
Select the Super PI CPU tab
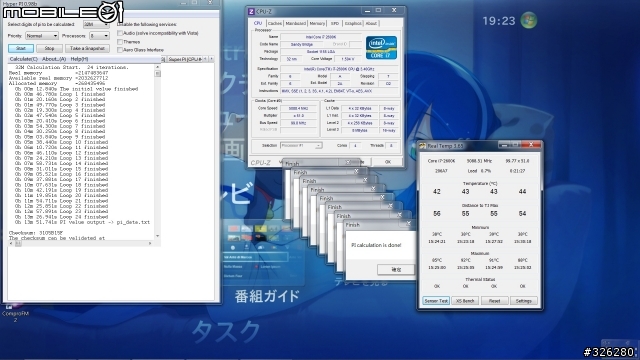coord(184,59)
